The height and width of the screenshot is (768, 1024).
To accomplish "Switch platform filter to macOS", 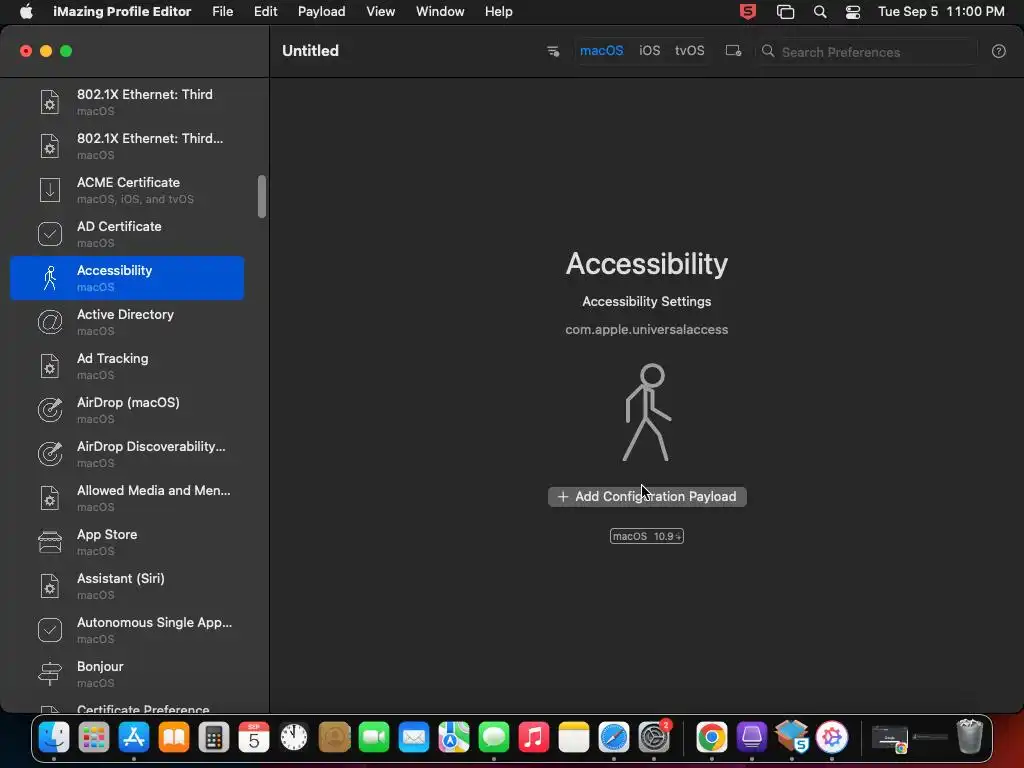I will [x=601, y=51].
